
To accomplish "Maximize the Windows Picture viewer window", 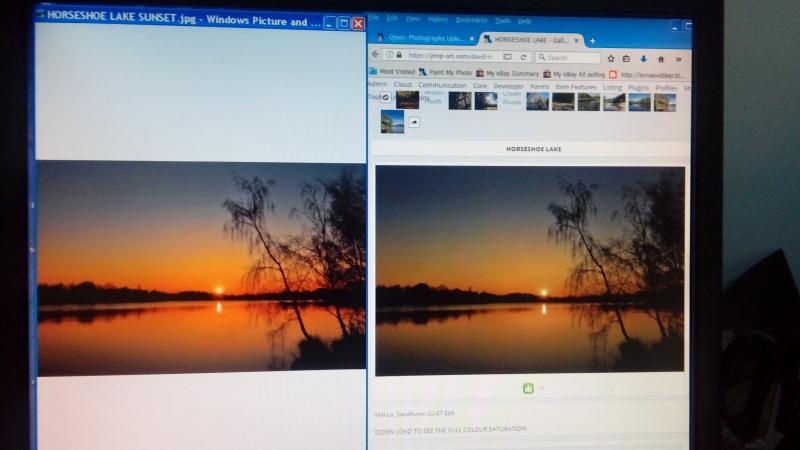I will coord(344,23).
